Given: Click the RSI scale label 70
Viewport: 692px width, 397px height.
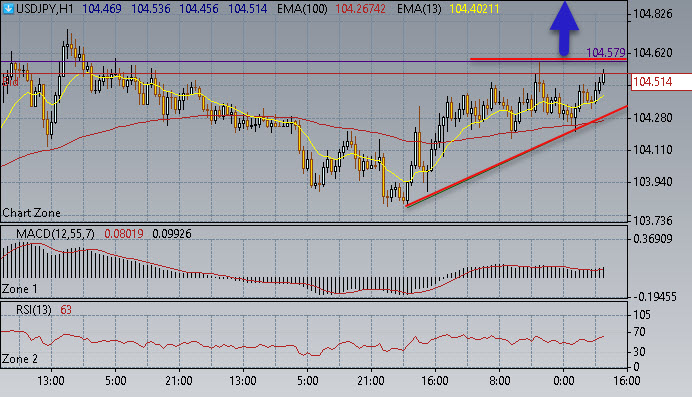Looking at the screenshot, I should click(x=639, y=332).
